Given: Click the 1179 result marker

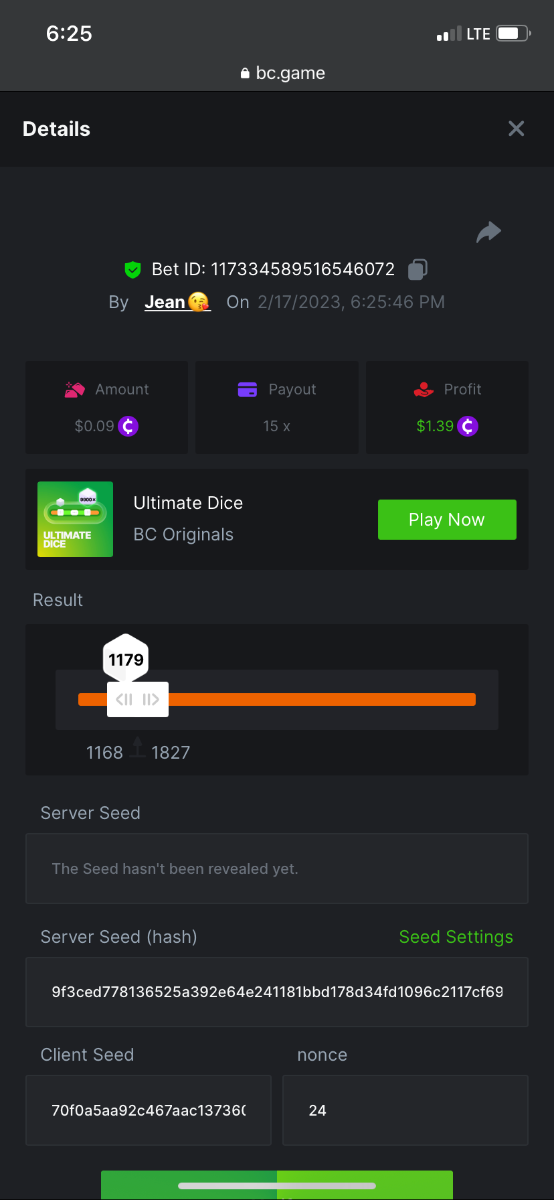Looking at the screenshot, I should coord(126,659).
